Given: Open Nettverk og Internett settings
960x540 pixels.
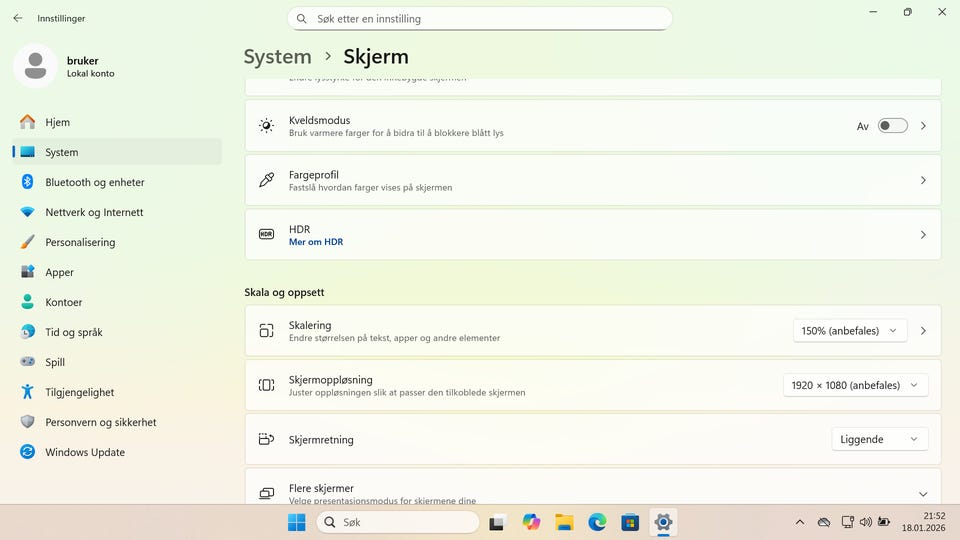Looking at the screenshot, I should pos(117,212).
